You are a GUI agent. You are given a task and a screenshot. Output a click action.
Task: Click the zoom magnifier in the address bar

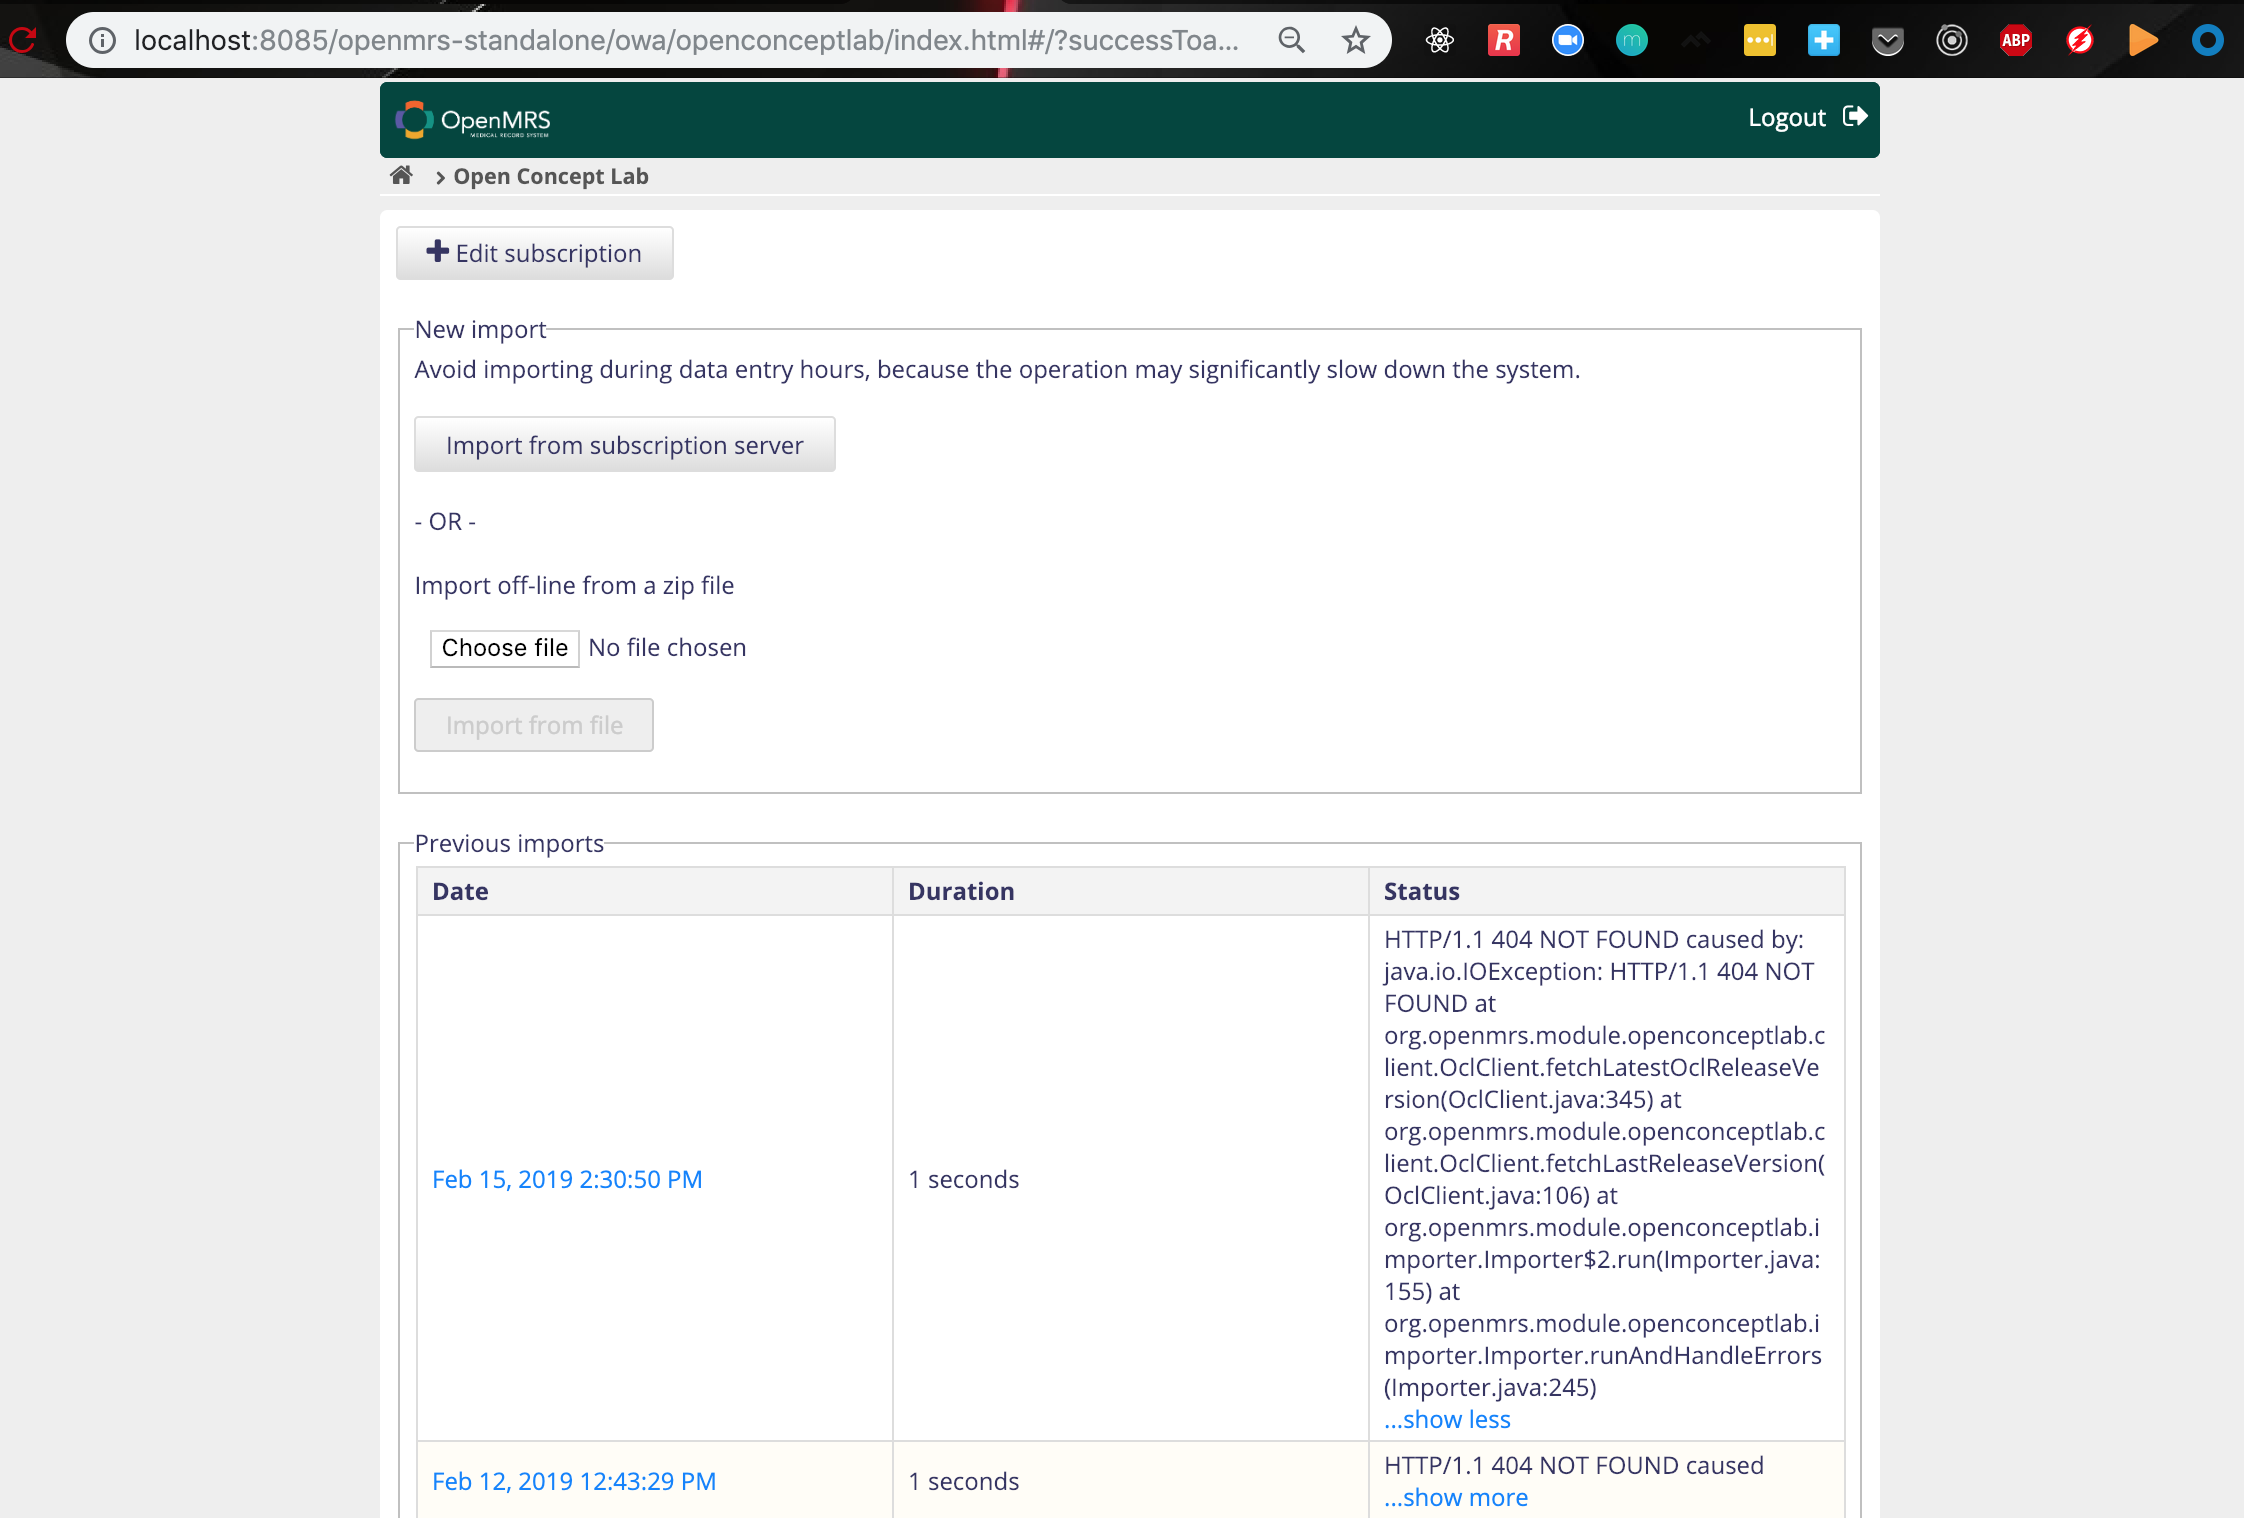(x=1291, y=40)
